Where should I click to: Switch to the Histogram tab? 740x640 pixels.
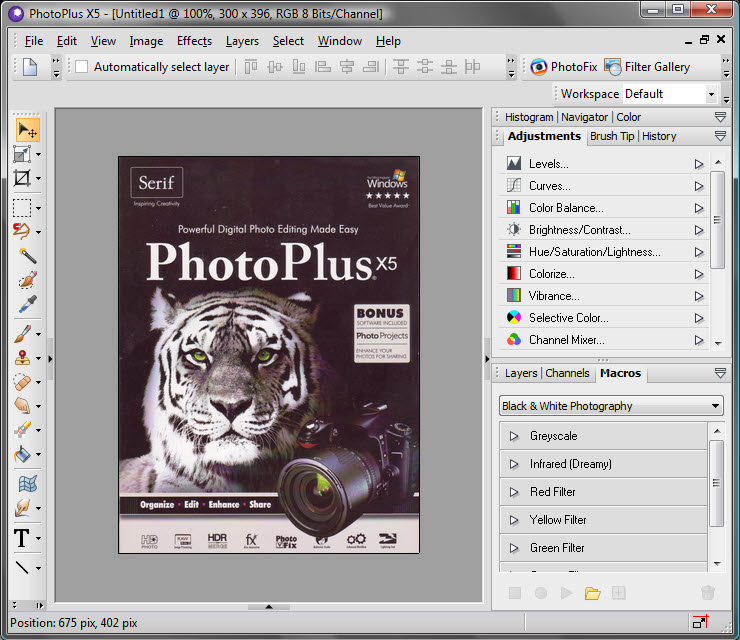click(529, 117)
